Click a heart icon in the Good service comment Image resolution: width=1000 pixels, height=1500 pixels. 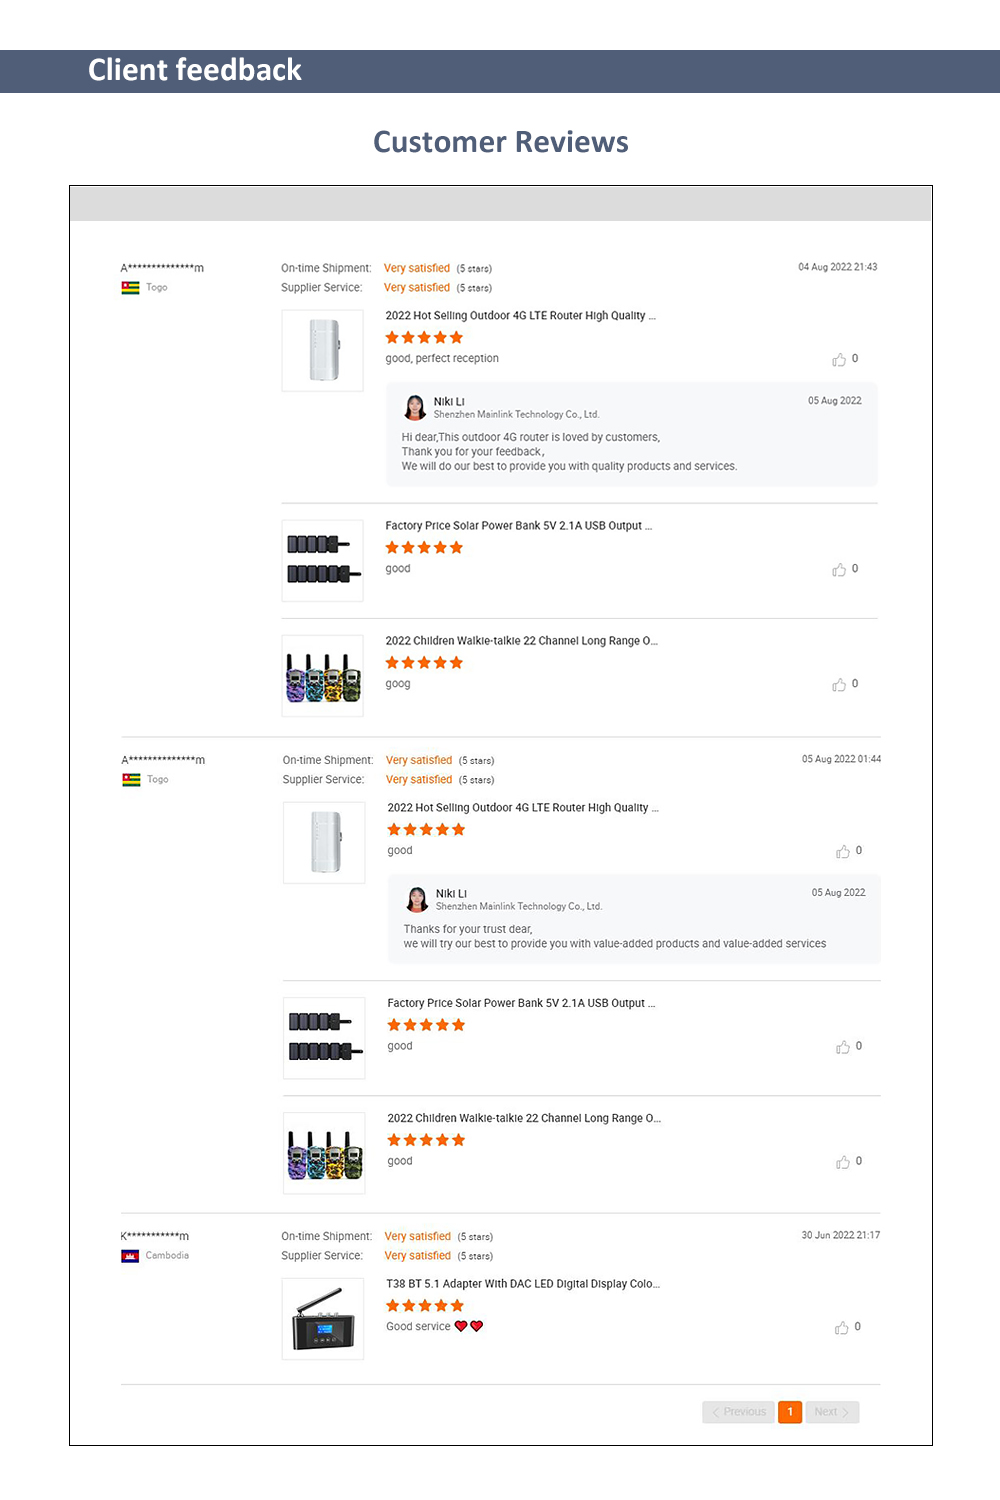(460, 1326)
